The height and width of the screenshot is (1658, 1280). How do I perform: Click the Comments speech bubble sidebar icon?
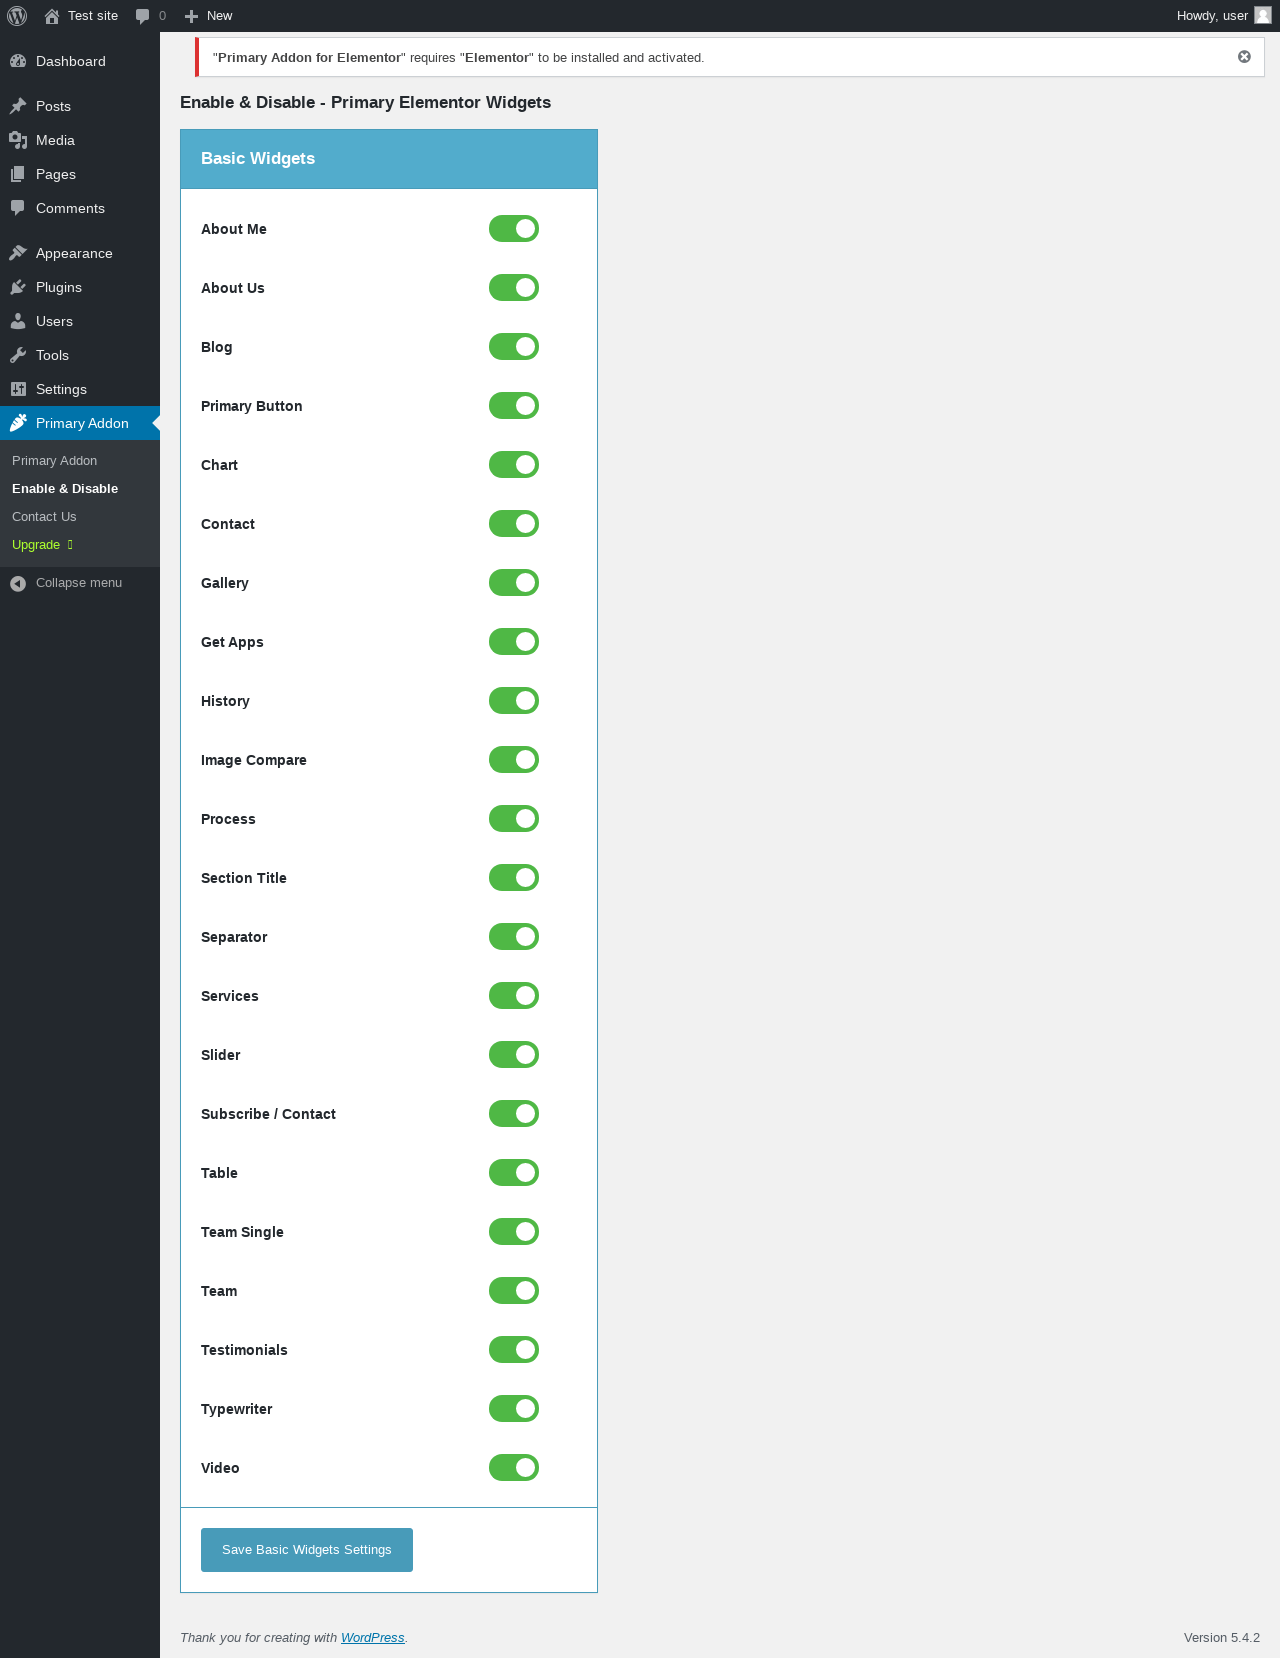coord(18,208)
